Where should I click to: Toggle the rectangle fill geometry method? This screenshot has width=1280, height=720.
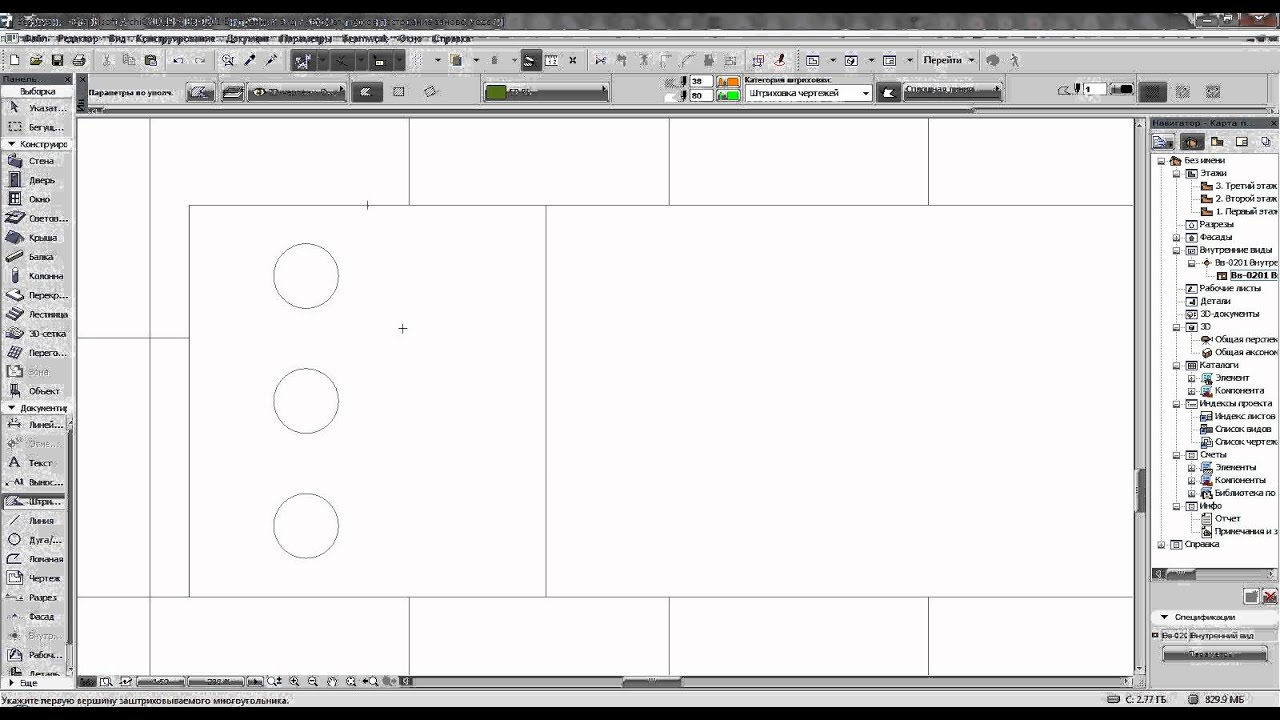[x=398, y=92]
